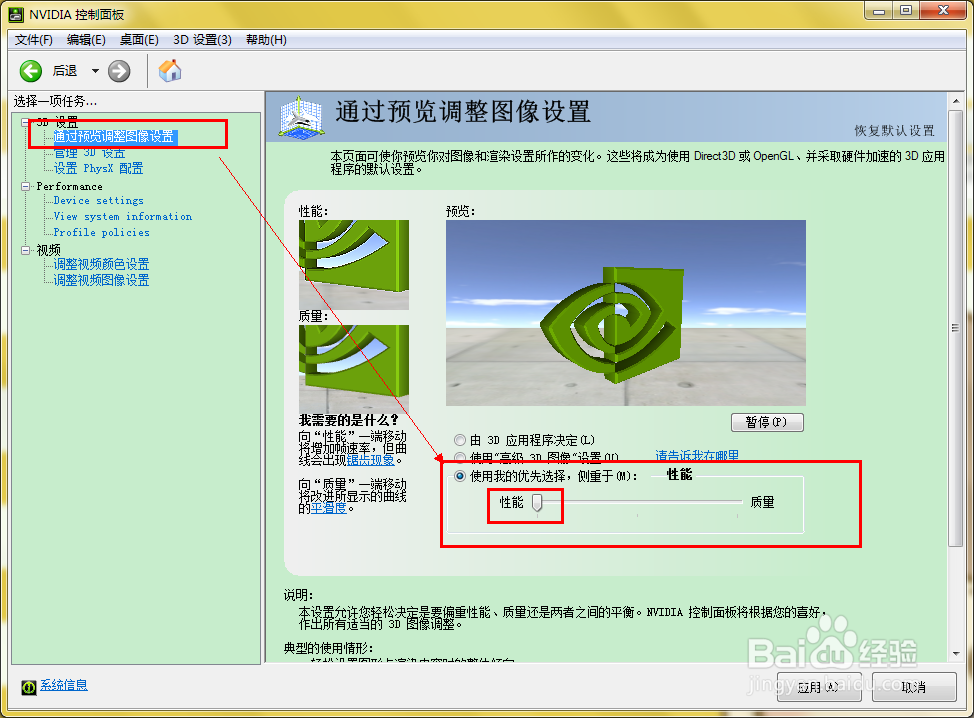Open the Back history dropdown arrow
The height and width of the screenshot is (718, 974).
click(95, 71)
